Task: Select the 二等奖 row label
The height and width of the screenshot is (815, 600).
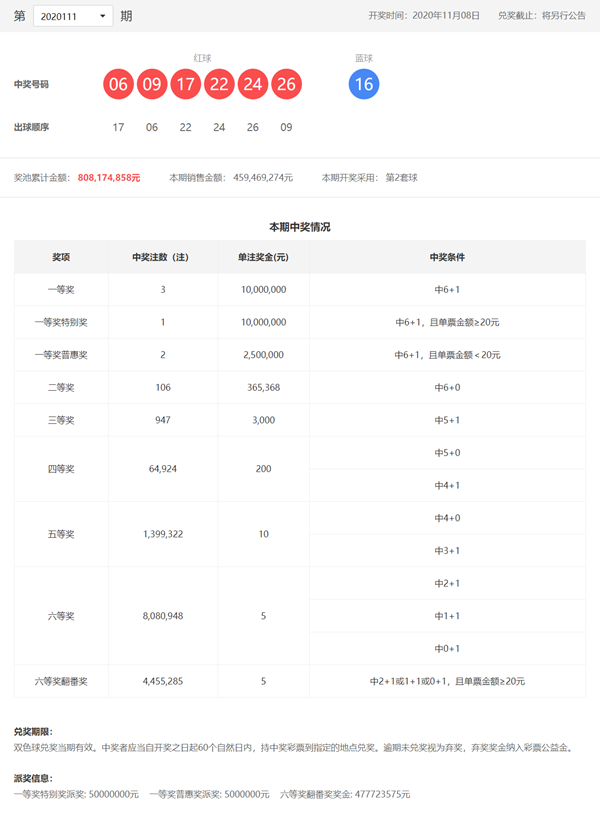Action: 61,387
